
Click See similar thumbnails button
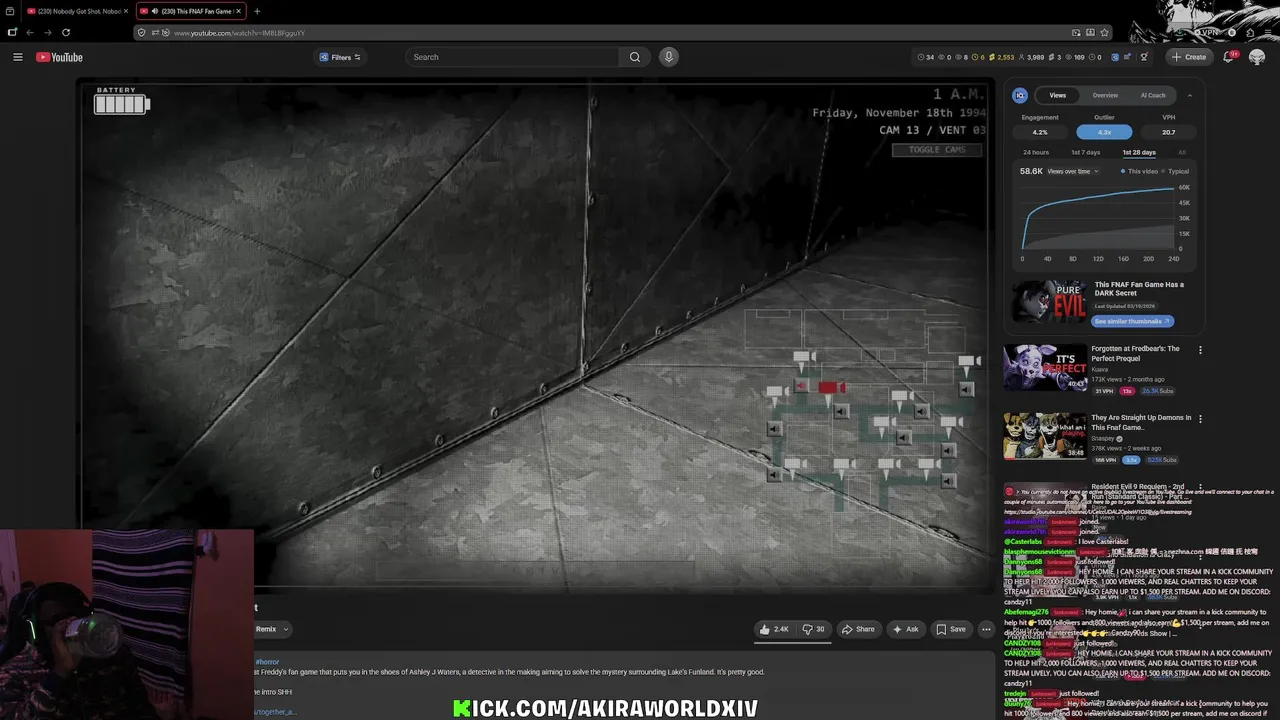point(1132,321)
